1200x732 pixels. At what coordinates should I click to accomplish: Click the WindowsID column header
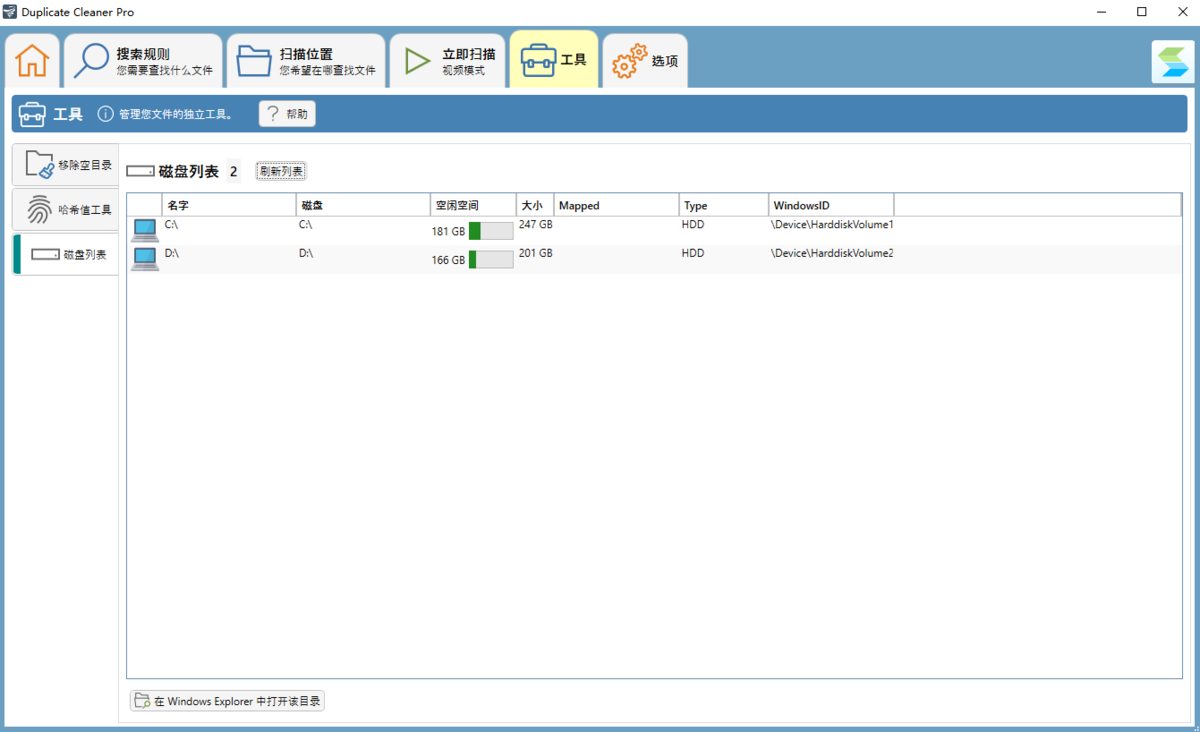point(830,205)
